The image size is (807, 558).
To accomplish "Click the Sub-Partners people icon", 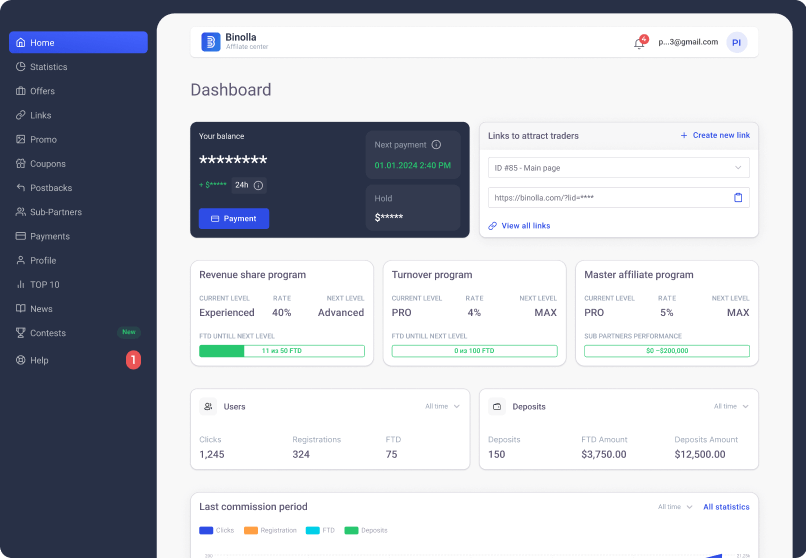I will tap(21, 212).
